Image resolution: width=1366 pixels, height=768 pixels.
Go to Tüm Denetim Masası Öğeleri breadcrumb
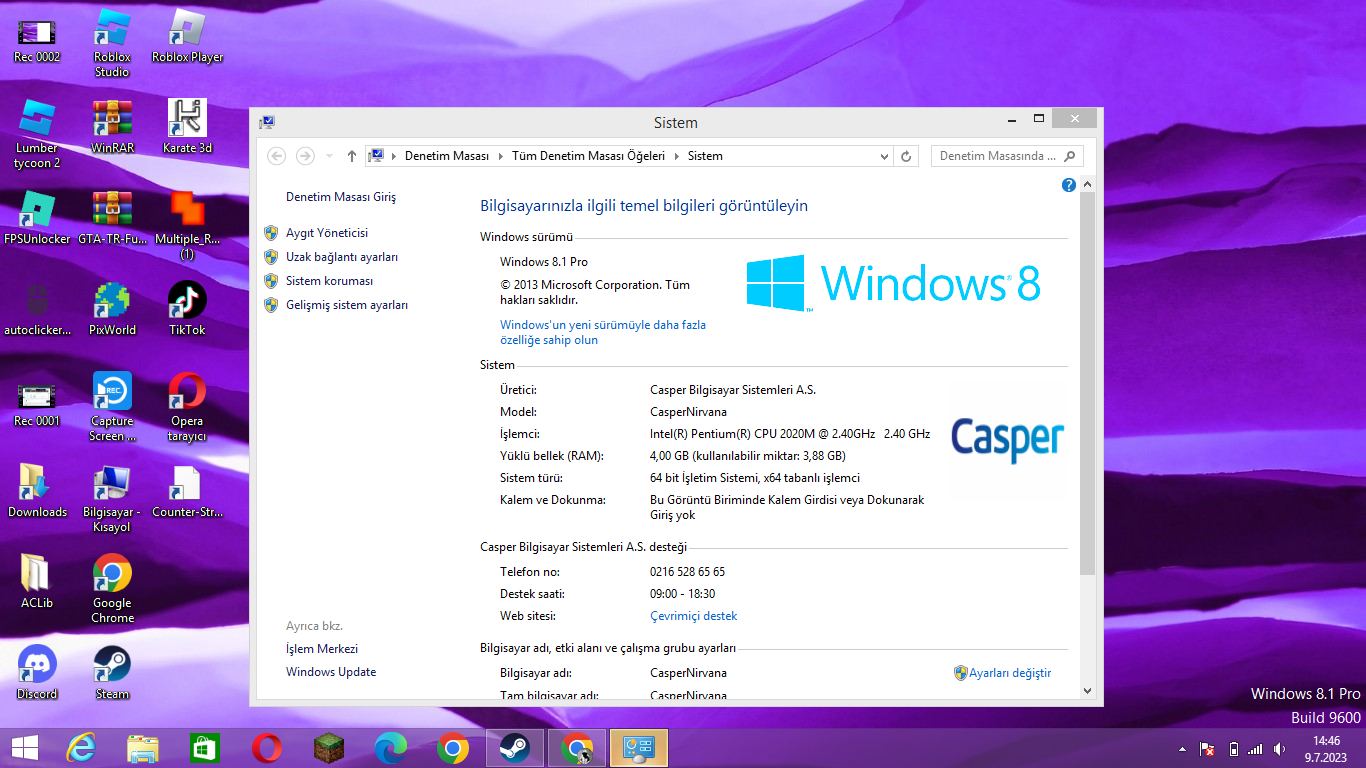click(x=588, y=156)
